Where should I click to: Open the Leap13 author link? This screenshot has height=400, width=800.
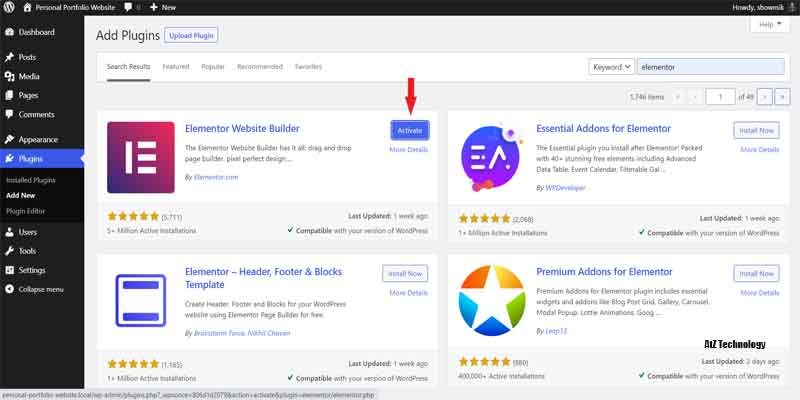coord(556,331)
